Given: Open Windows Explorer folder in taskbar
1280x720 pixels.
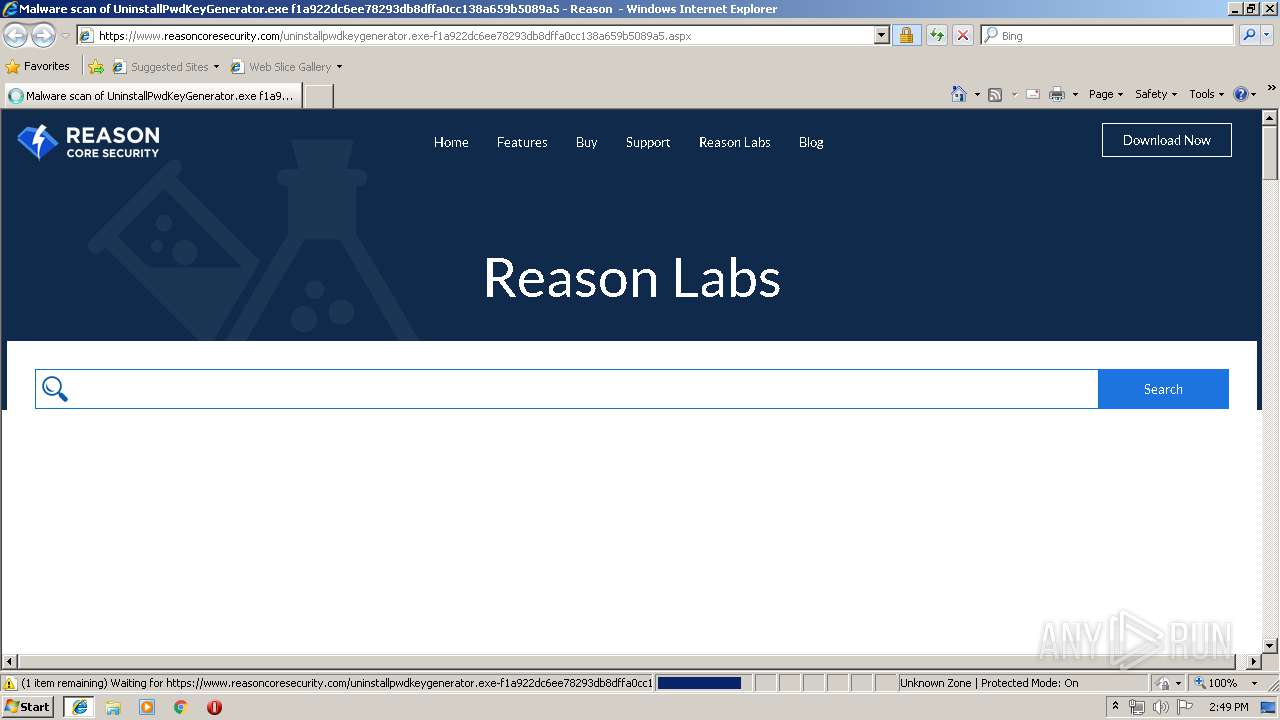Looking at the screenshot, I should 113,707.
